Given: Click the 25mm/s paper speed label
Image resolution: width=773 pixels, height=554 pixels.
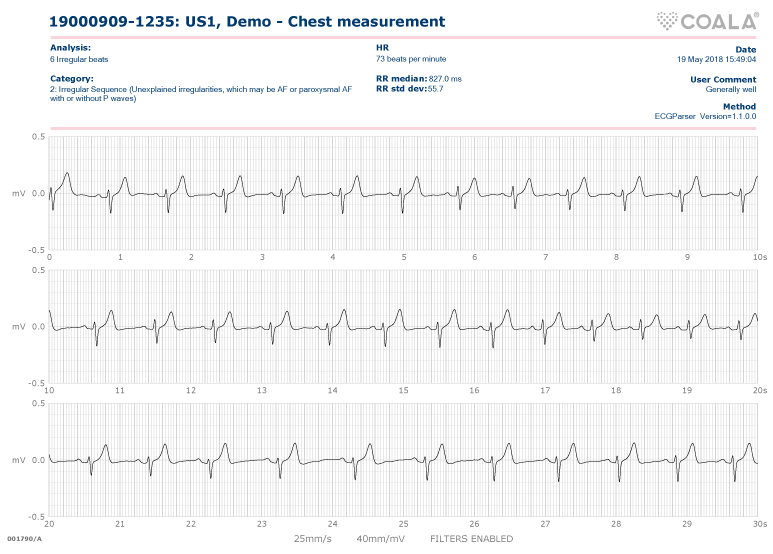Looking at the screenshot, I should tap(313, 539).
